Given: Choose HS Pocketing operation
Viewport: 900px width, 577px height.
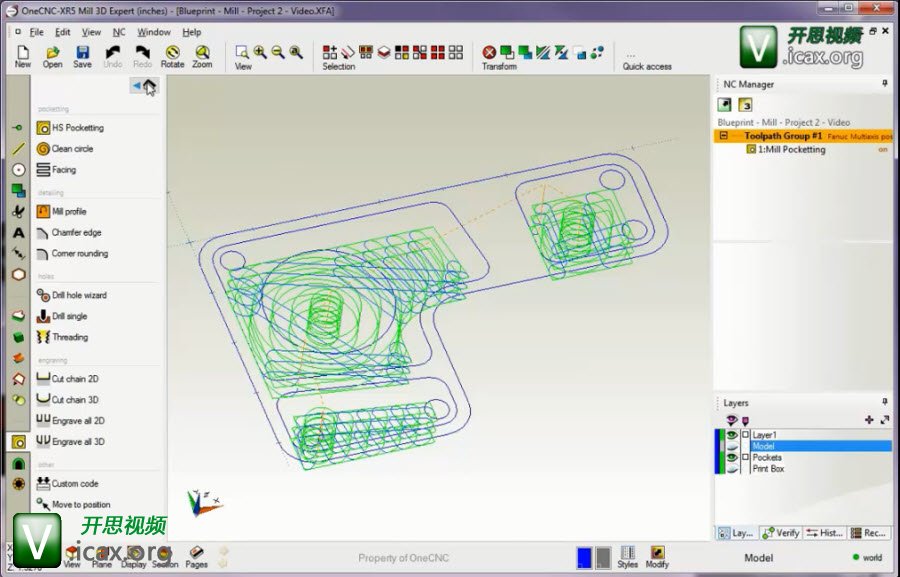Looking at the screenshot, I should click(x=71, y=127).
